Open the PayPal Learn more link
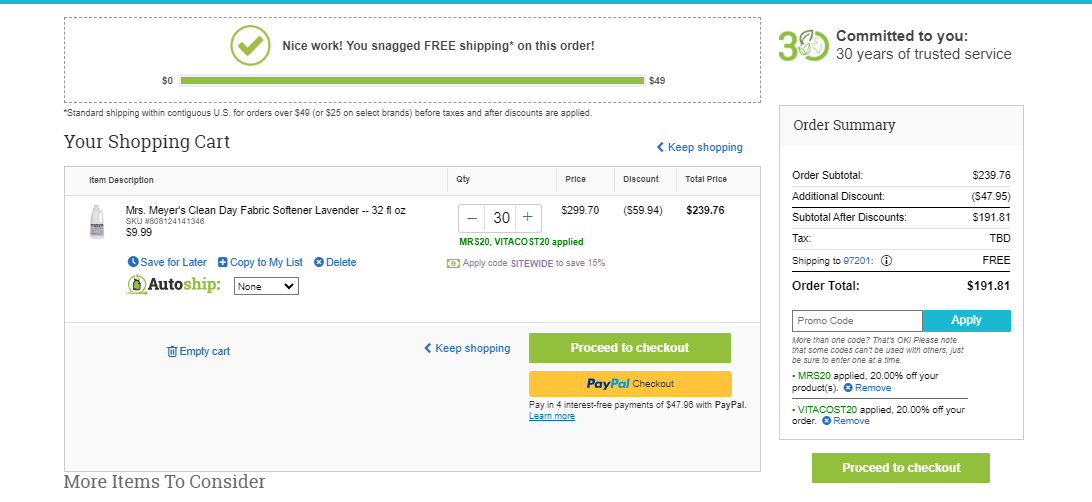The width and height of the screenshot is (1092, 502). tap(552, 416)
